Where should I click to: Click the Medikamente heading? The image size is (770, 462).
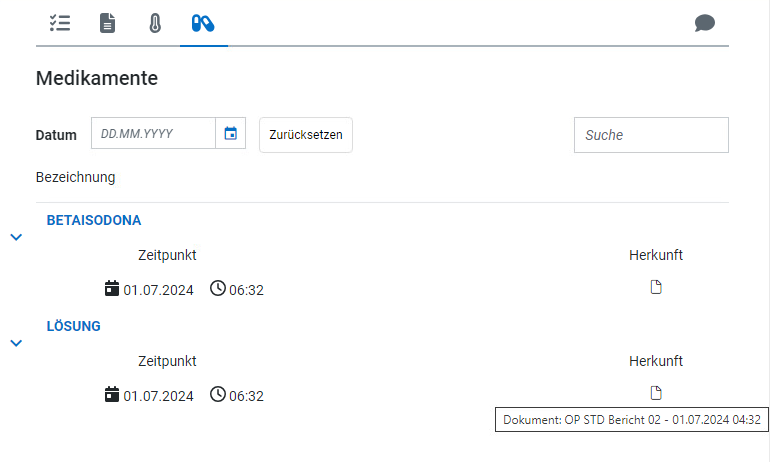coord(97,78)
